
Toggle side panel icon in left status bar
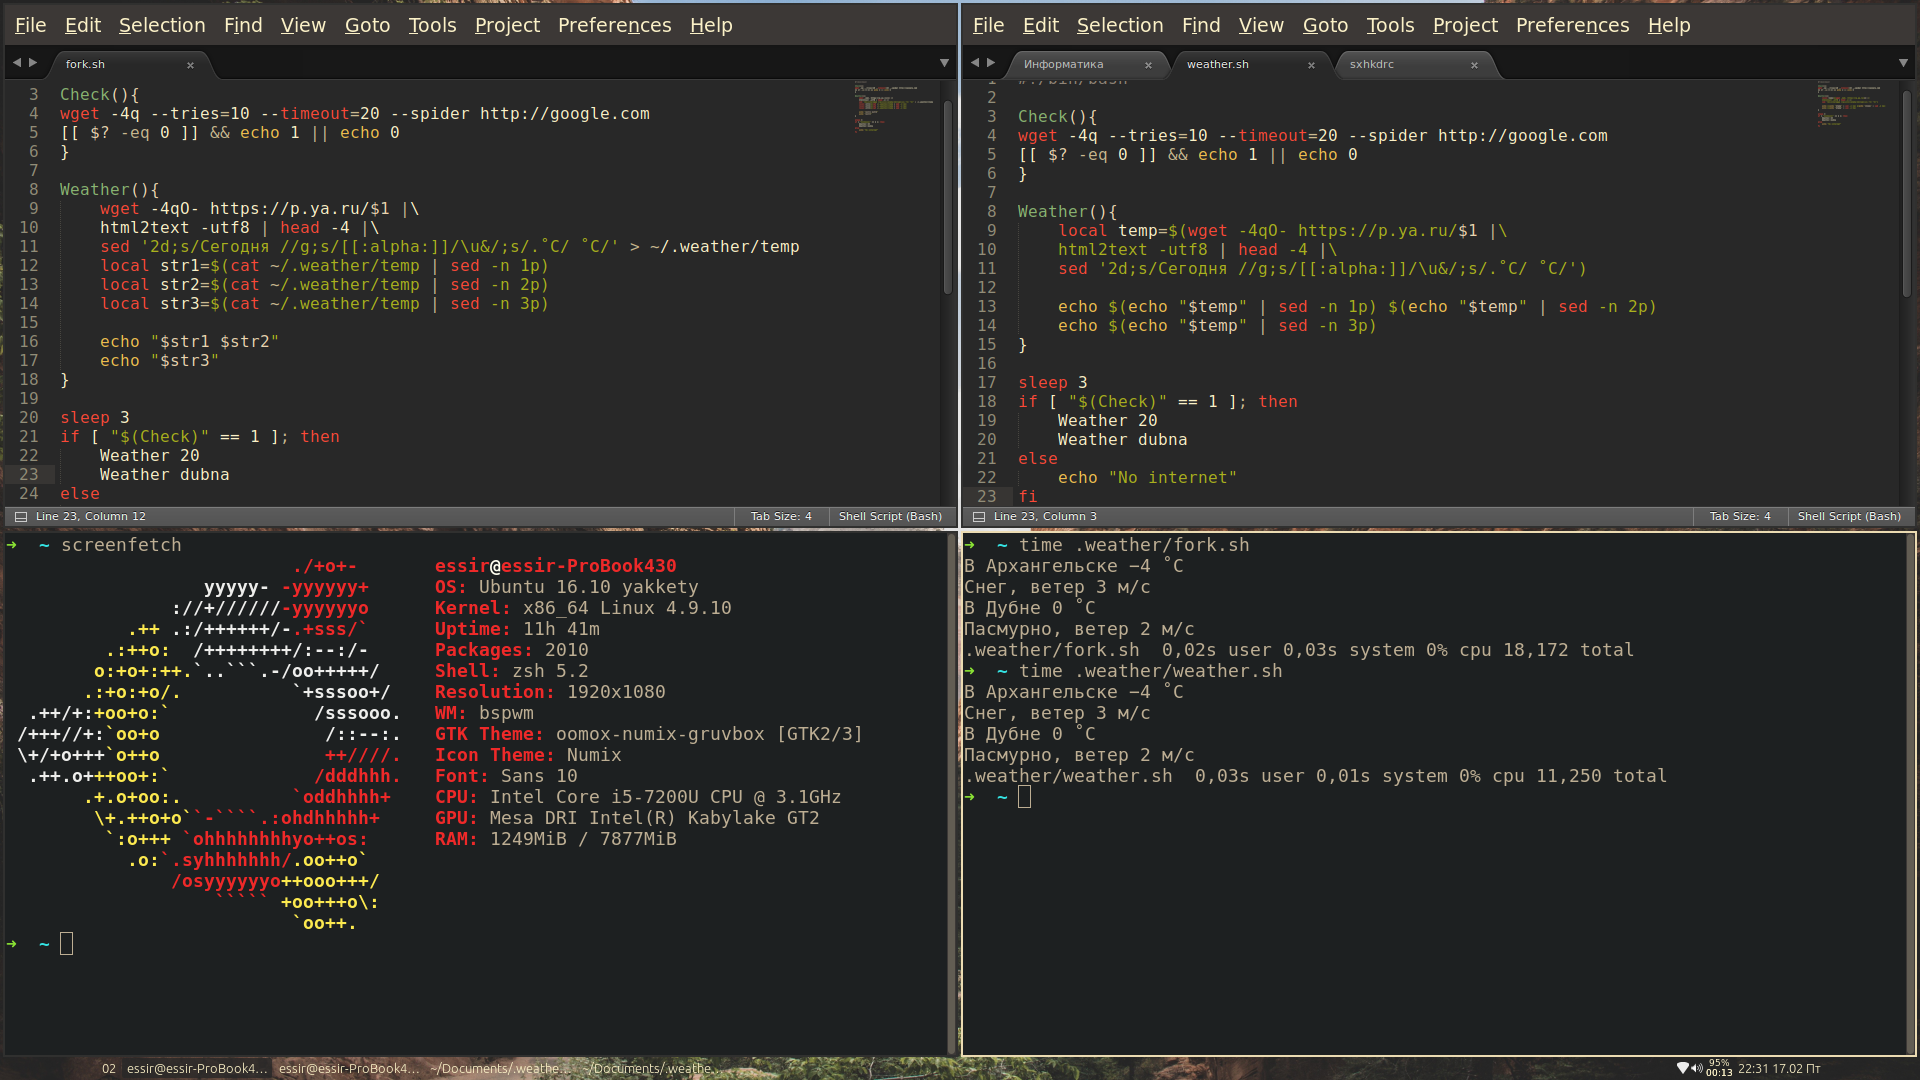[x=21, y=517]
